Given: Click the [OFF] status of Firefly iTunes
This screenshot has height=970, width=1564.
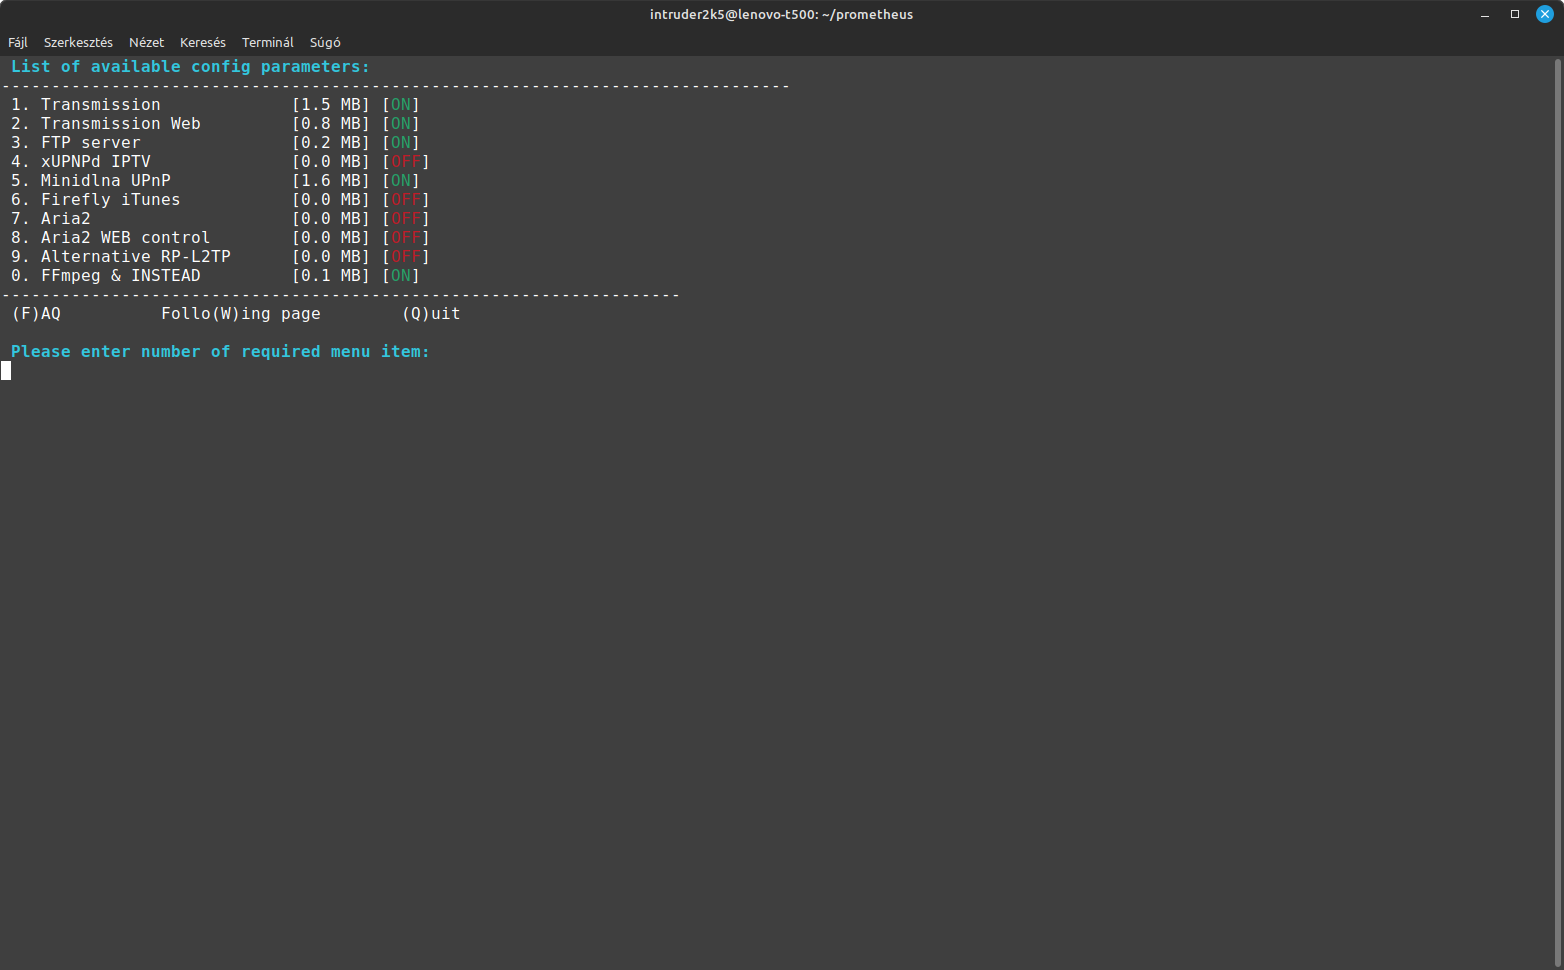Looking at the screenshot, I should click(x=406, y=200).
